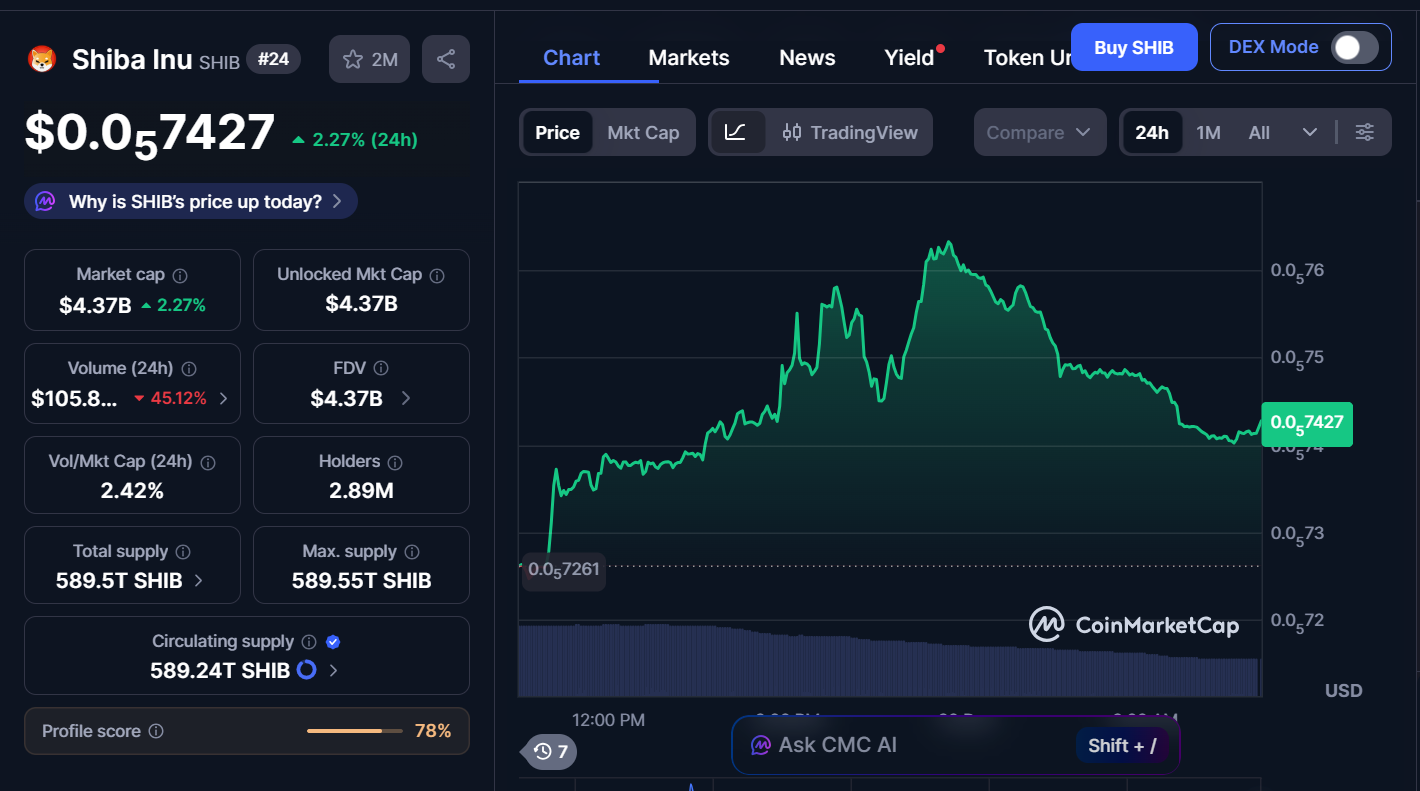Click the history clock icon badge
This screenshot has width=1420, height=791.
pos(550,751)
